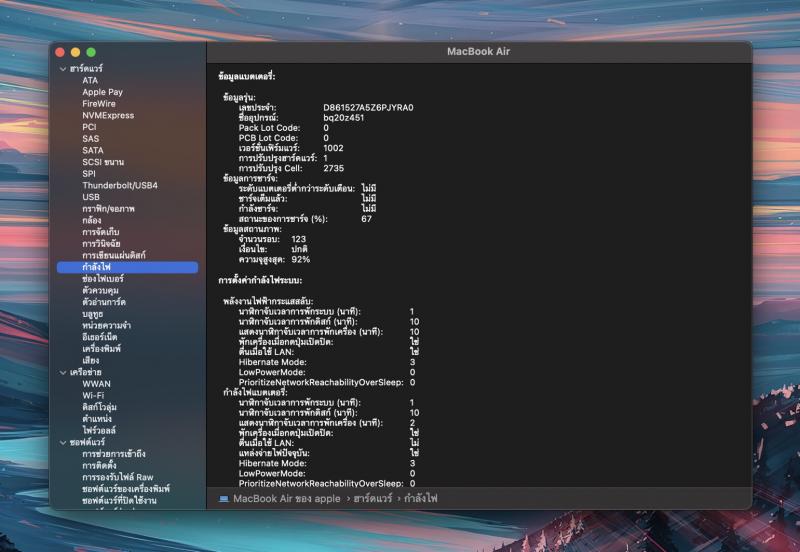
Task: Open ดิสก์โวลุ่ม entry
Action: pyautogui.click(x=99, y=407)
